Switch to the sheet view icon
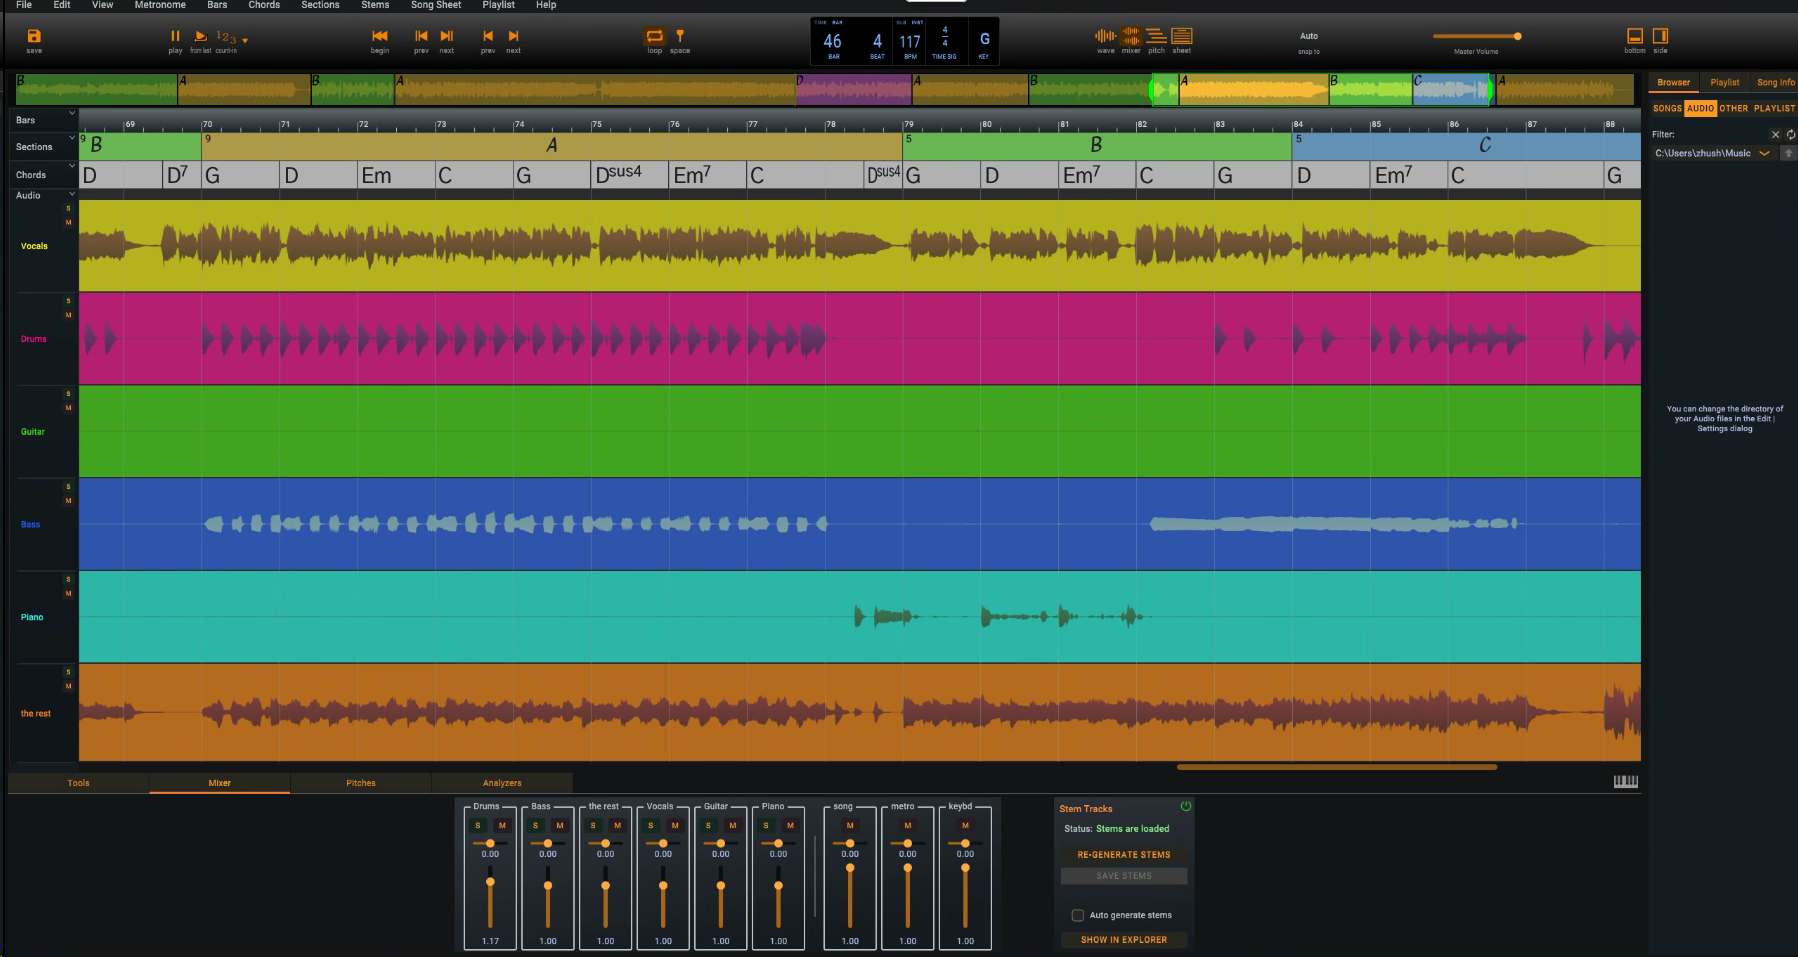Image resolution: width=1798 pixels, height=957 pixels. 1182,36
